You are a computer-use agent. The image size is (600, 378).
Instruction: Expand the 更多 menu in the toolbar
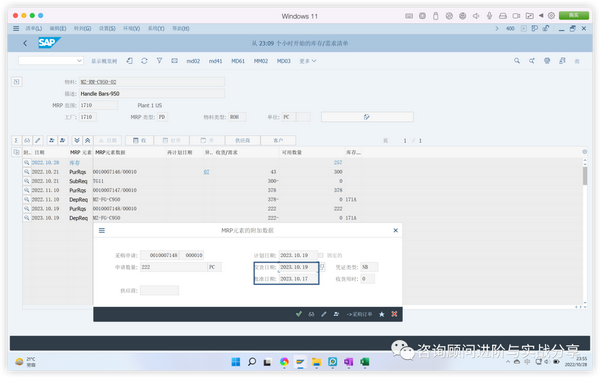click(x=308, y=61)
